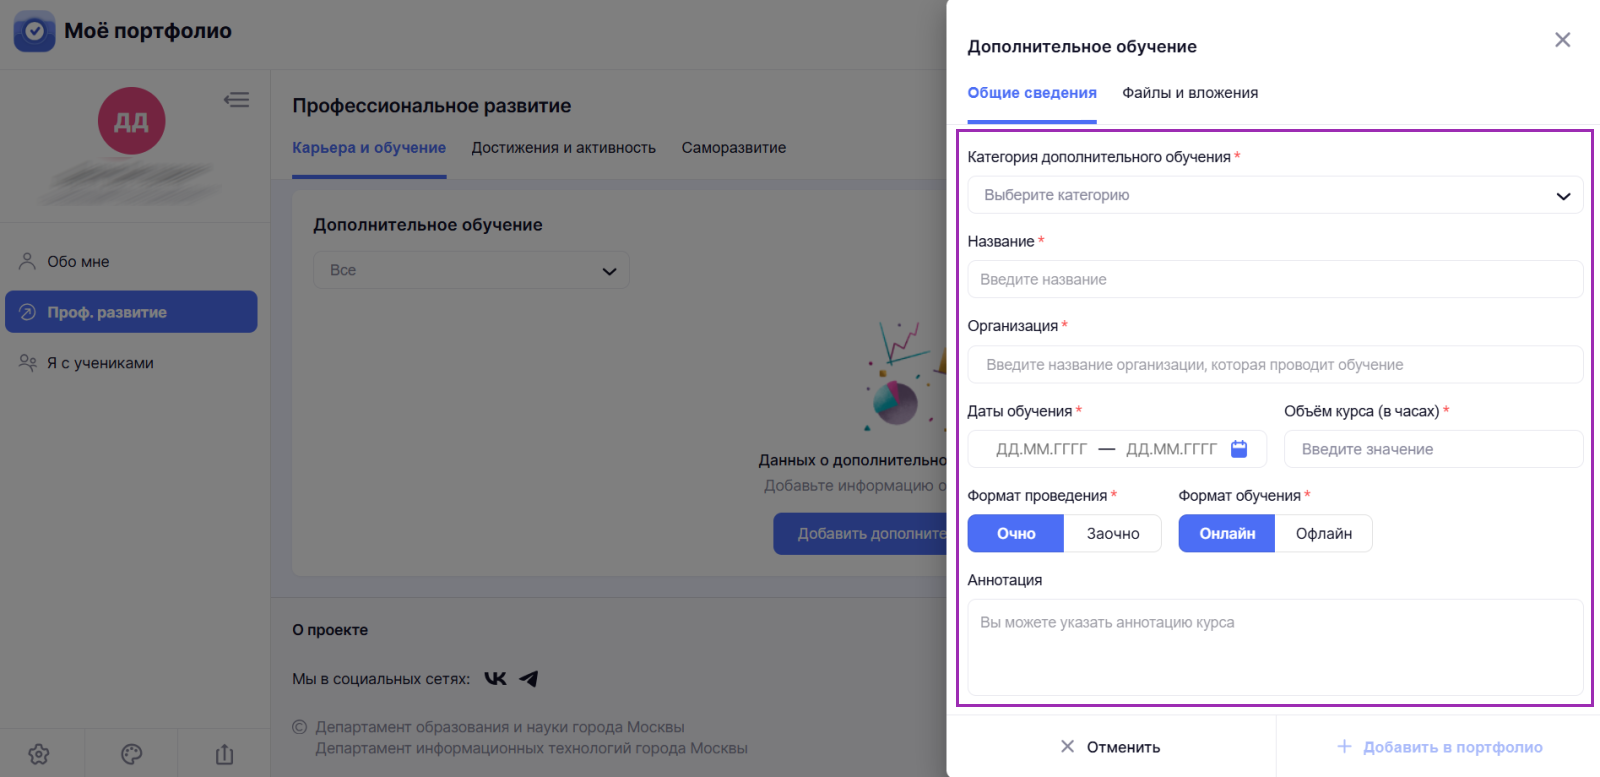Image resolution: width=1600 pixels, height=777 pixels.
Task: Open the theme palette icon
Action: point(131,754)
